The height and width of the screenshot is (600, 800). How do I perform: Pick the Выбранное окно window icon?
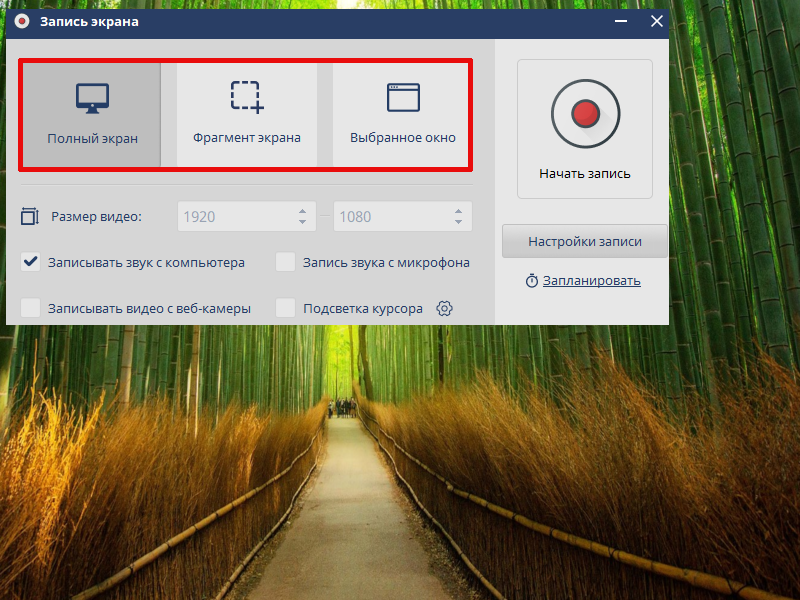tap(403, 97)
